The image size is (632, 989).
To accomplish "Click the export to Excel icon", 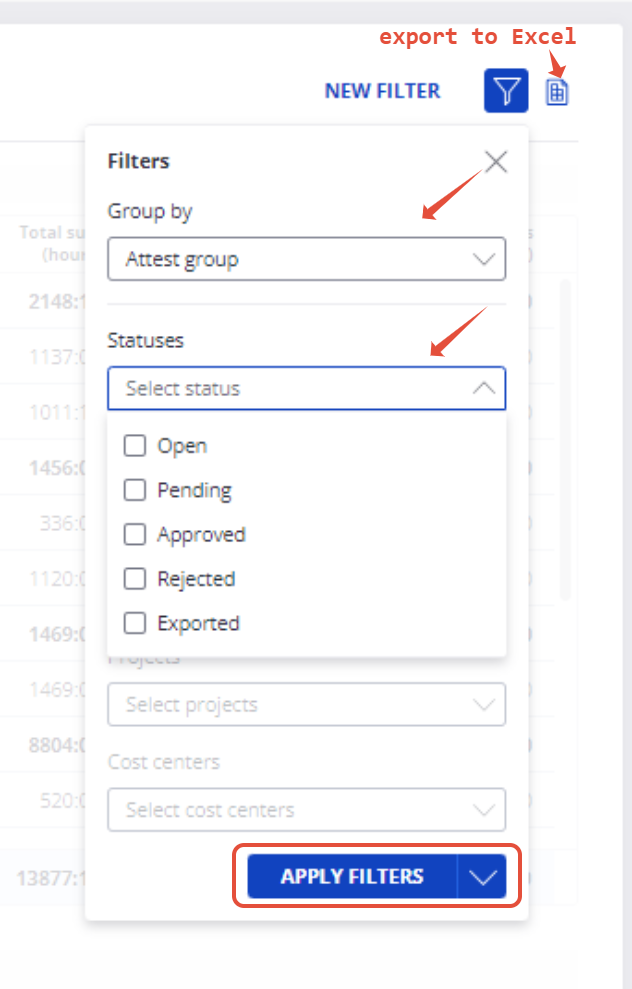I will pyautogui.click(x=557, y=92).
